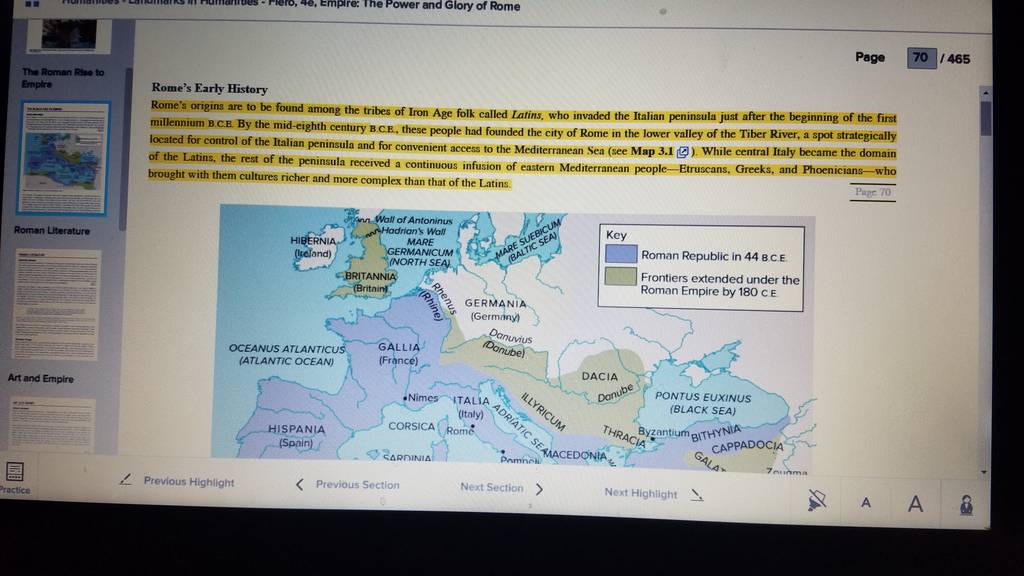Click the blue Roman Republic key swatch
Image resolution: width=1024 pixels, height=576 pixels.
click(x=620, y=253)
